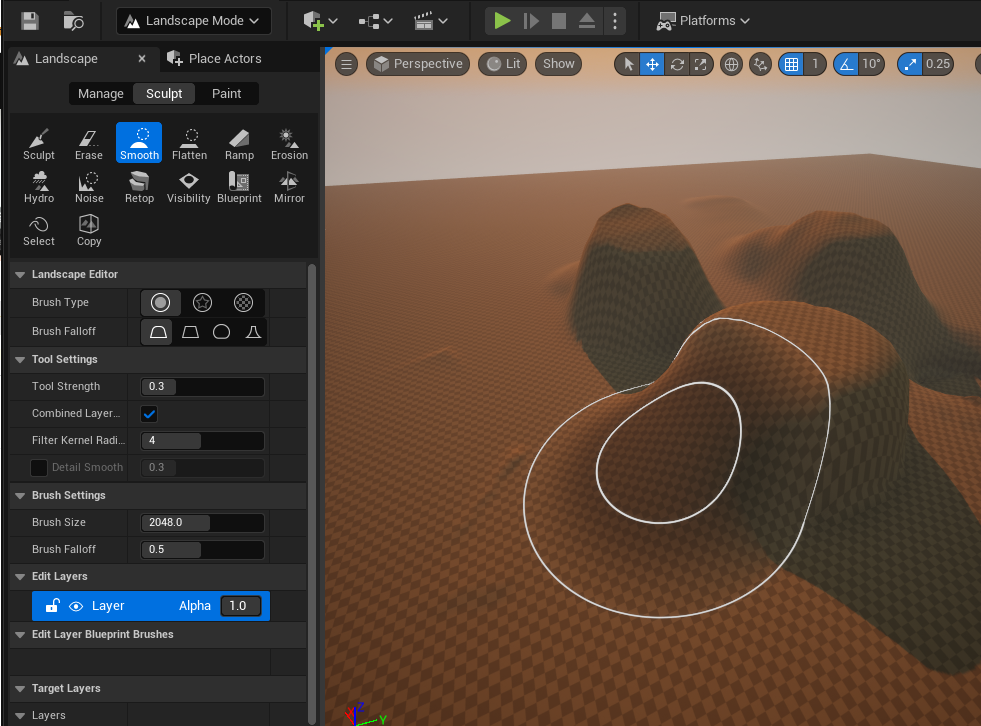Activate the select mode cursor icon

[629, 64]
